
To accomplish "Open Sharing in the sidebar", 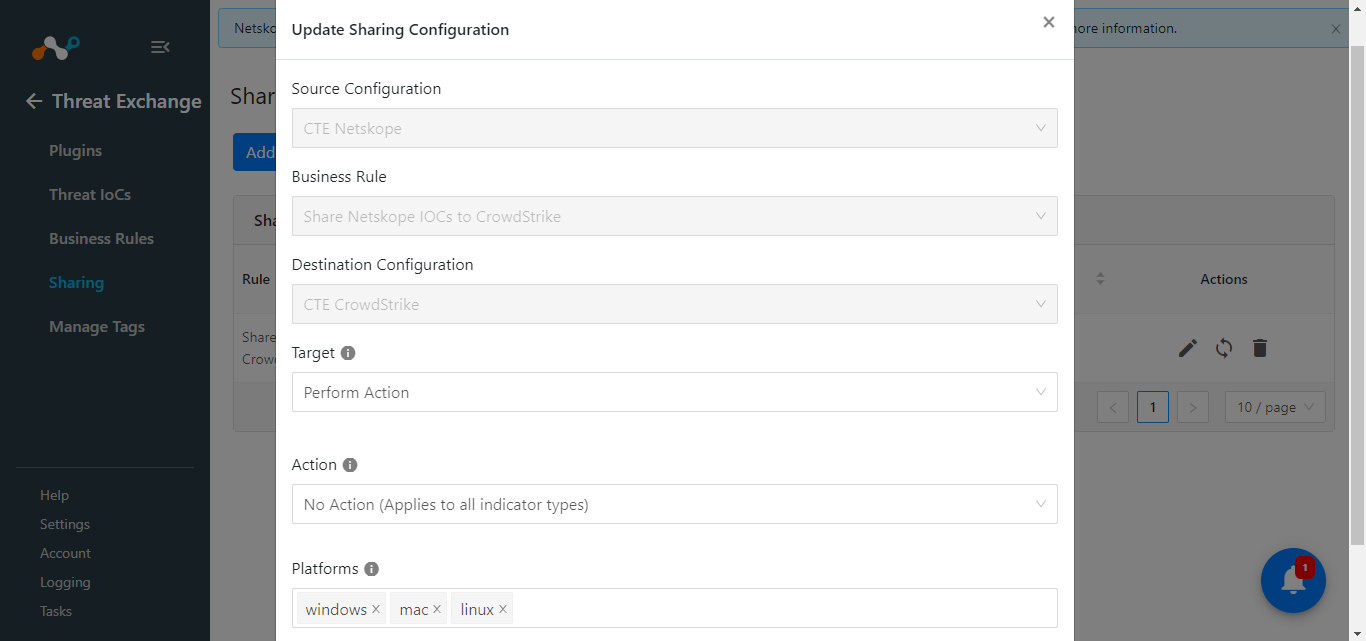I will click(76, 283).
